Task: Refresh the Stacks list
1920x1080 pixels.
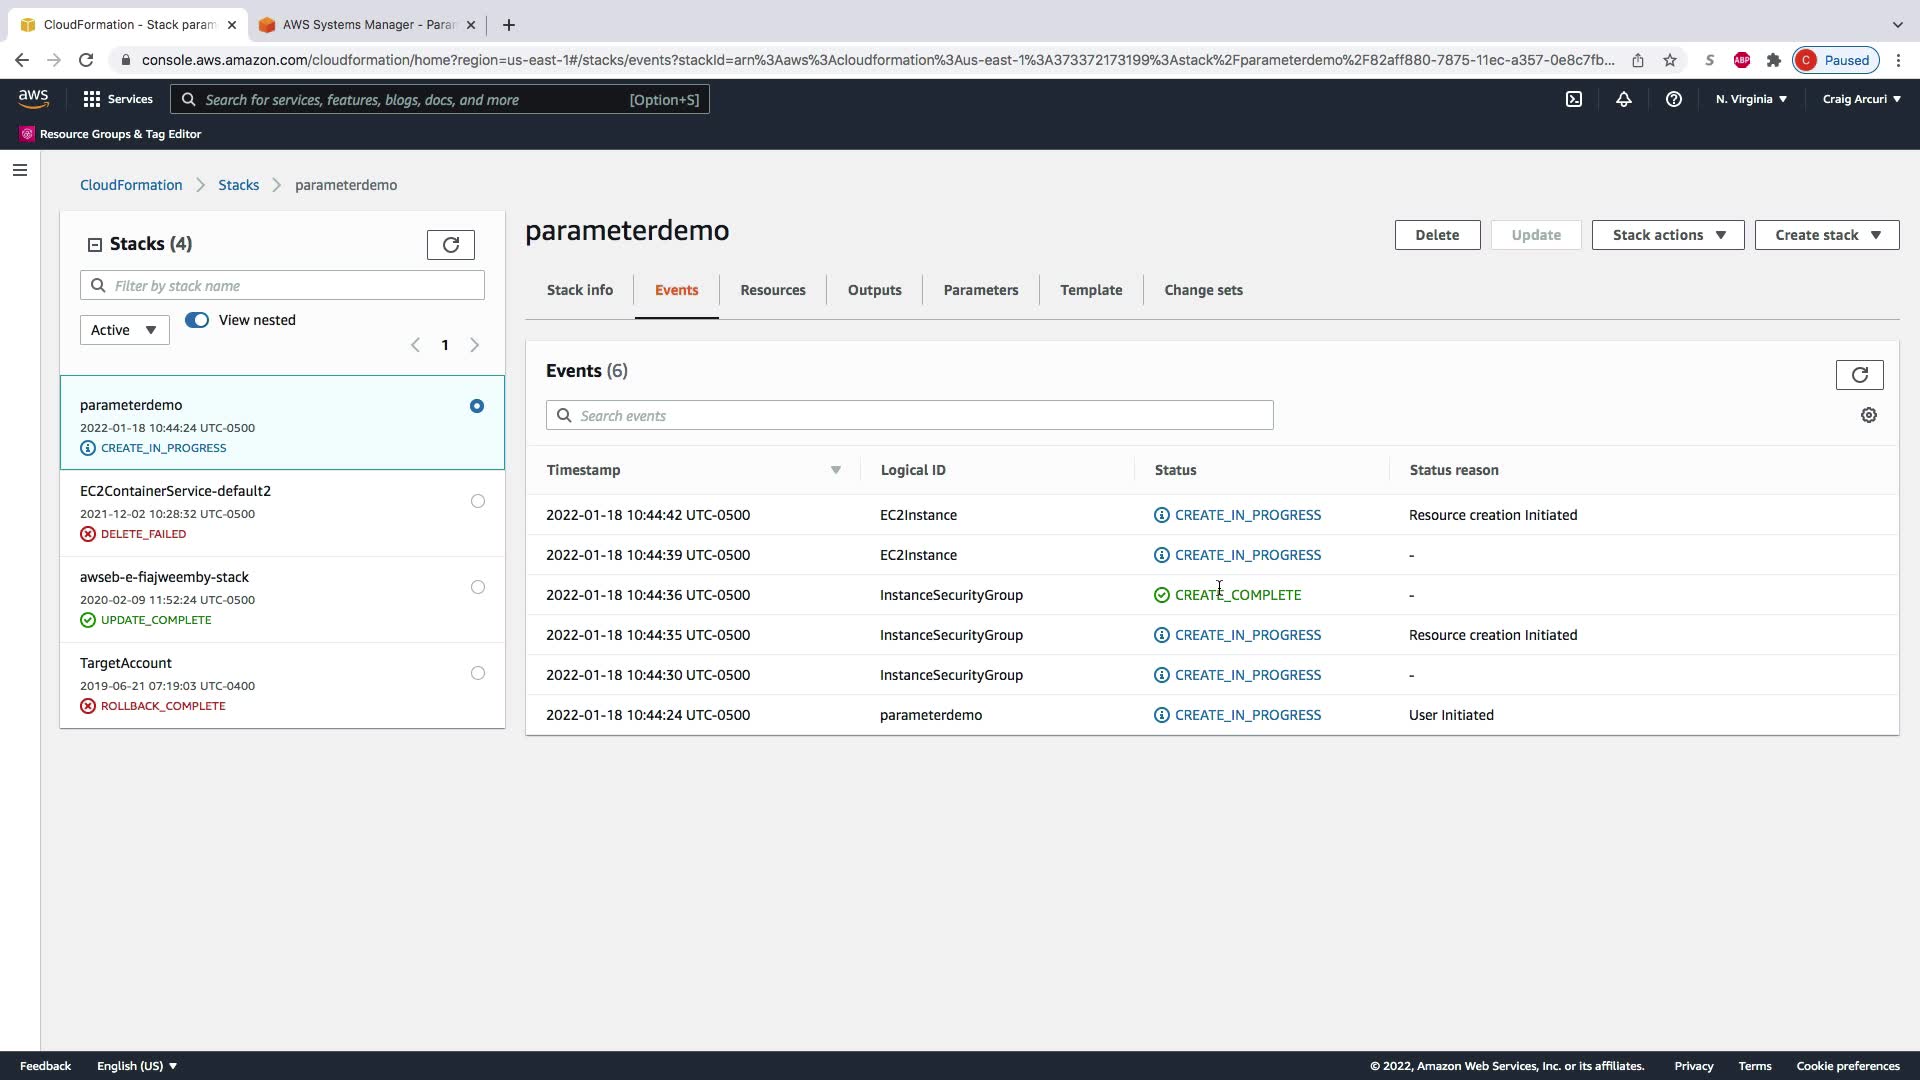Action: click(x=450, y=245)
